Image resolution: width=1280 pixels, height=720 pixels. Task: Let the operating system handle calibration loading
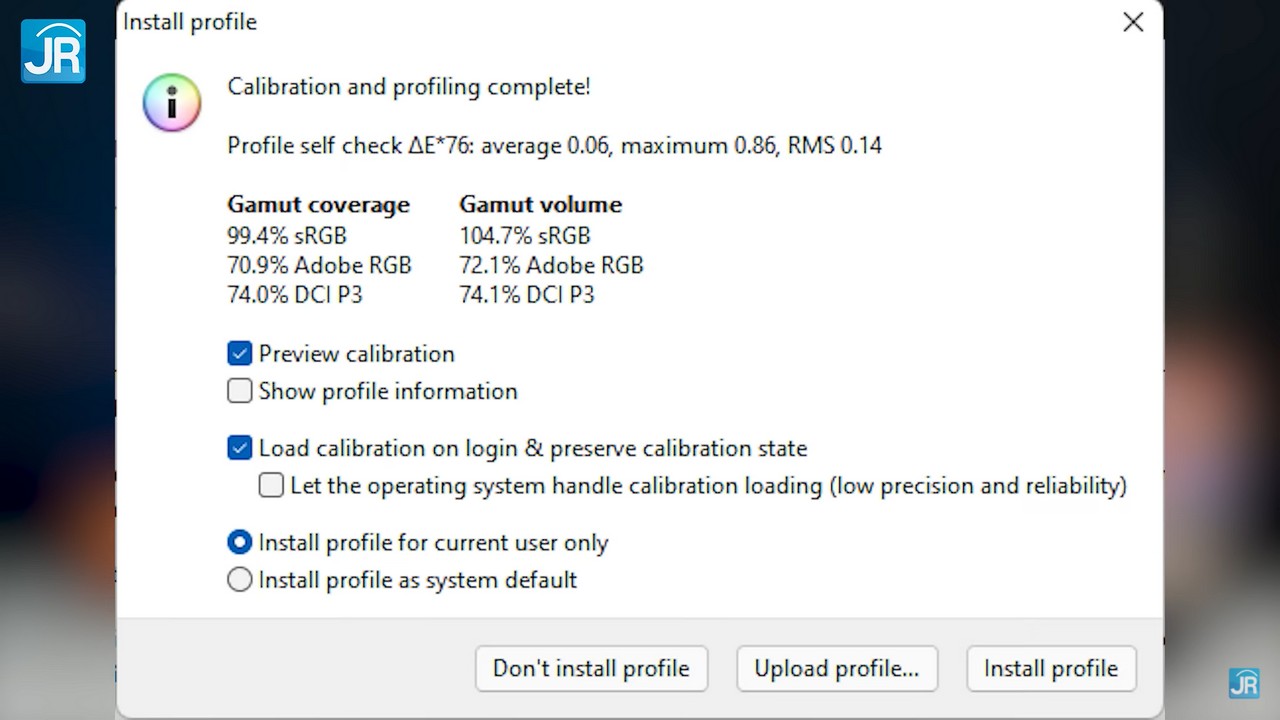(x=271, y=486)
